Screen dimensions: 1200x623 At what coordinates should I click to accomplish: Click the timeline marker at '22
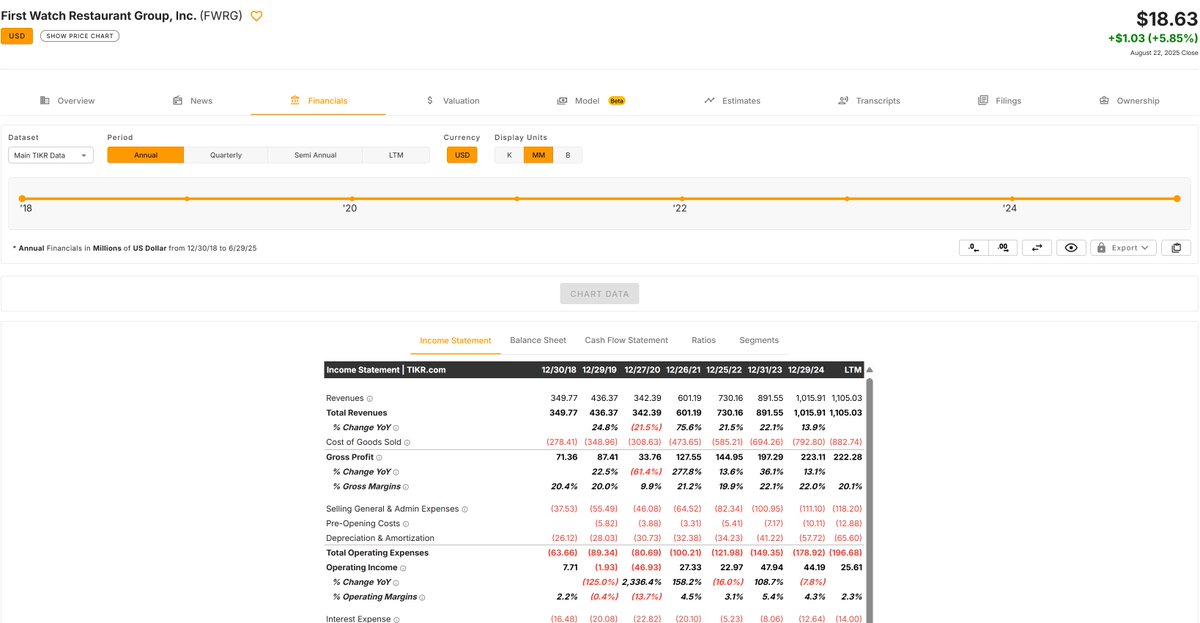coord(682,199)
